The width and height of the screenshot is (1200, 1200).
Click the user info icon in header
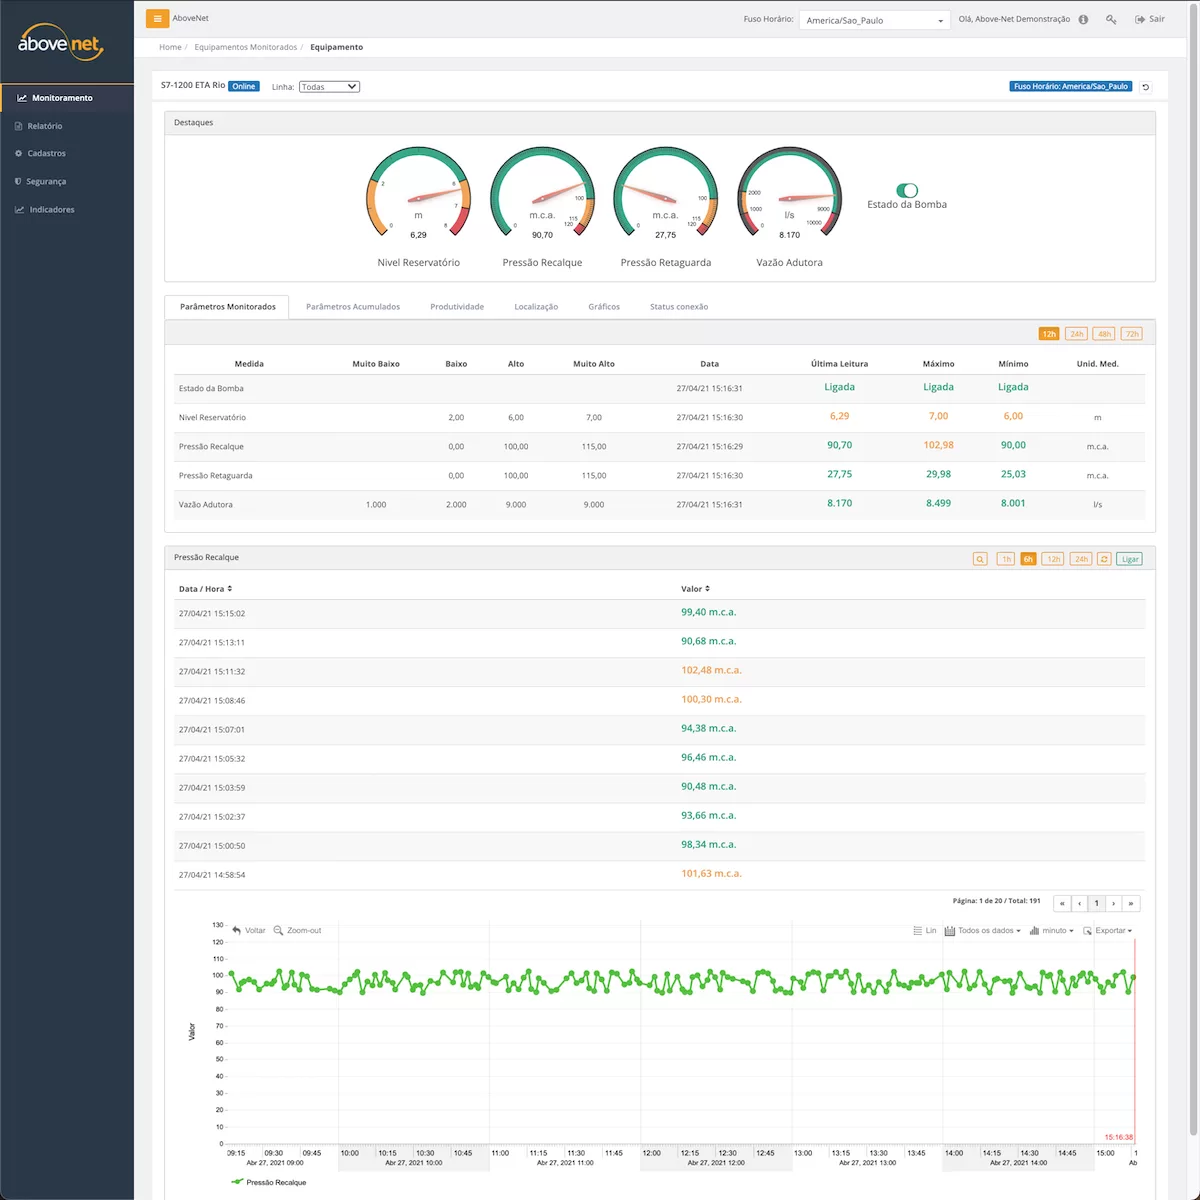1083,19
